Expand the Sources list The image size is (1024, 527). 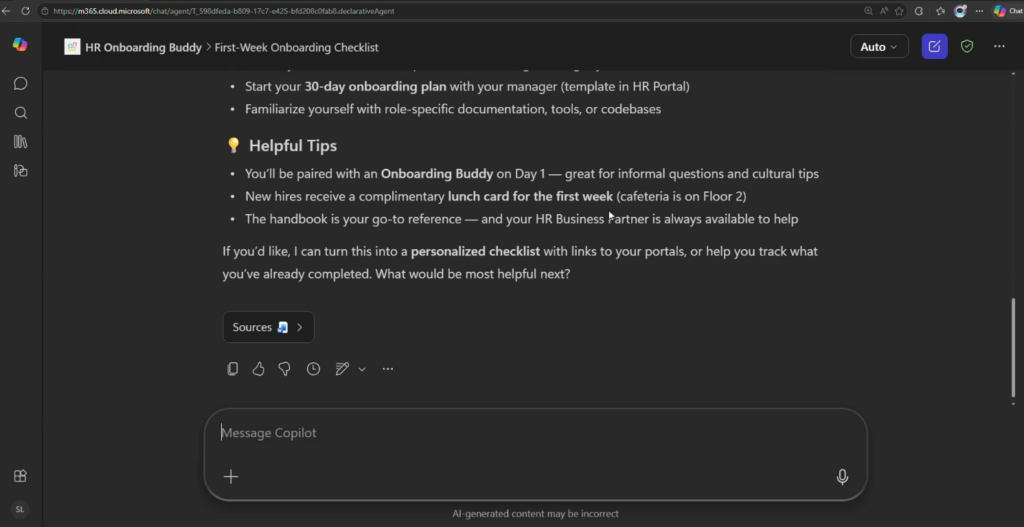click(x=268, y=327)
